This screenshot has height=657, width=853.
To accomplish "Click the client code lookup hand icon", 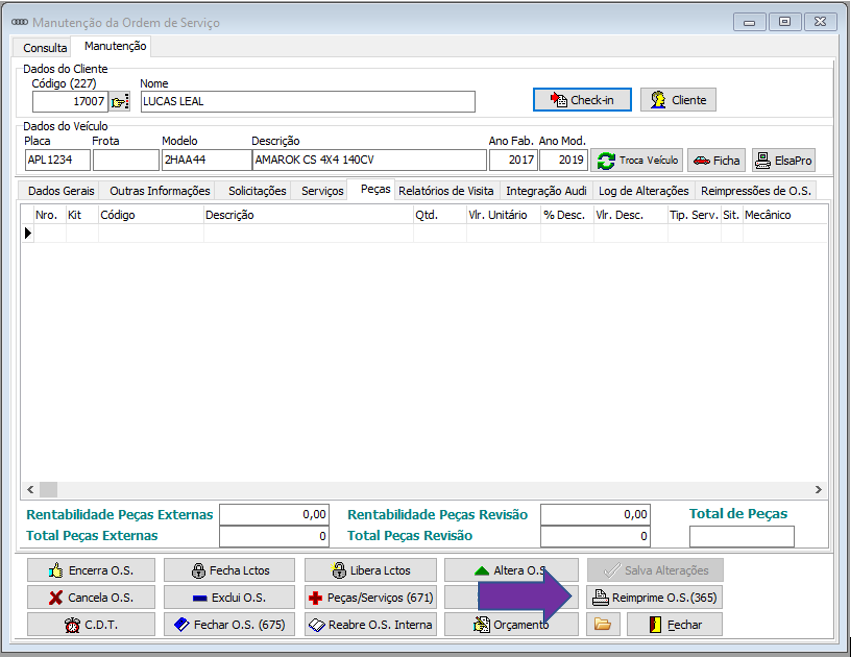I will pos(120,102).
